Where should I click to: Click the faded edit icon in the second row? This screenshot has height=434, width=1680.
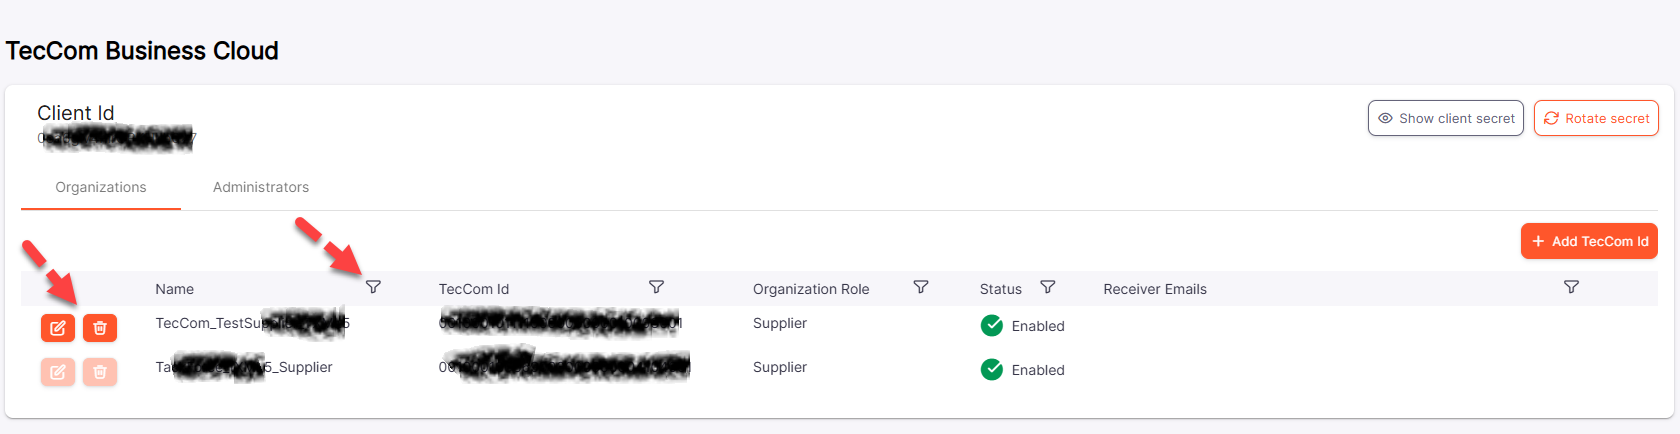pyautogui.click(x=58, y=372)
